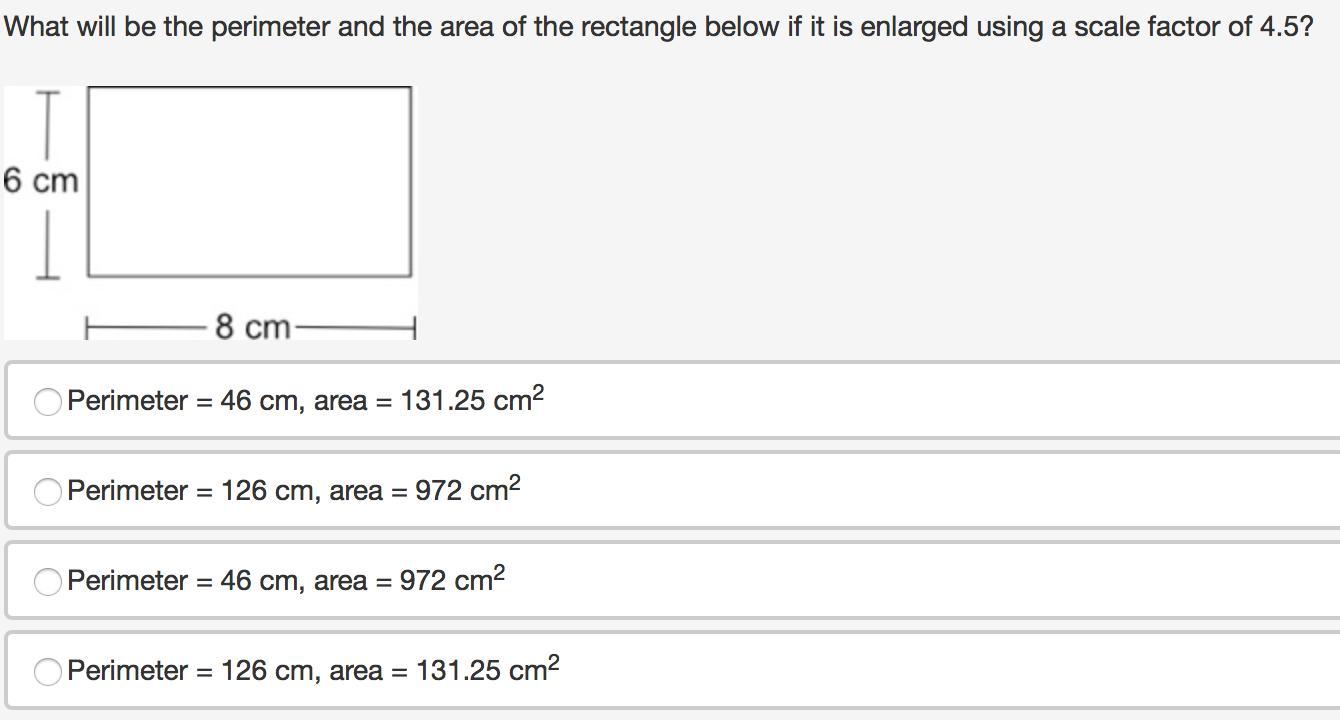This screenshot has height=720, width=1340.
Task: Click blank area of second answer box
Action: click(900, 491)
